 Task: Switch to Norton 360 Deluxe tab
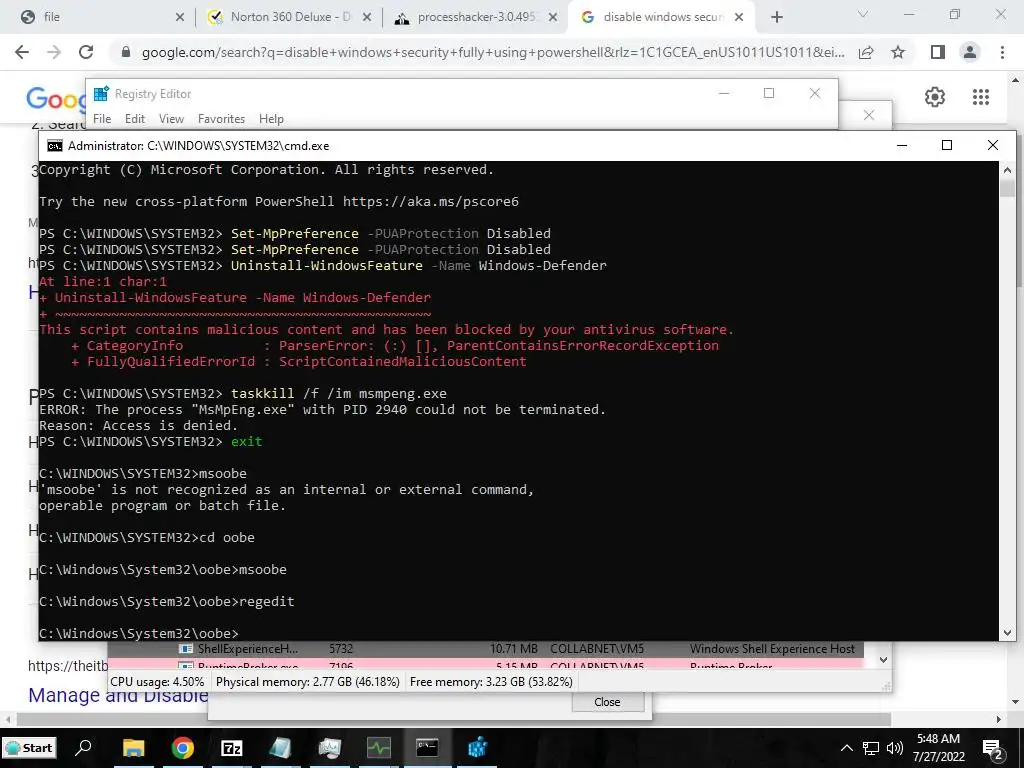click(x=287, y=17)
